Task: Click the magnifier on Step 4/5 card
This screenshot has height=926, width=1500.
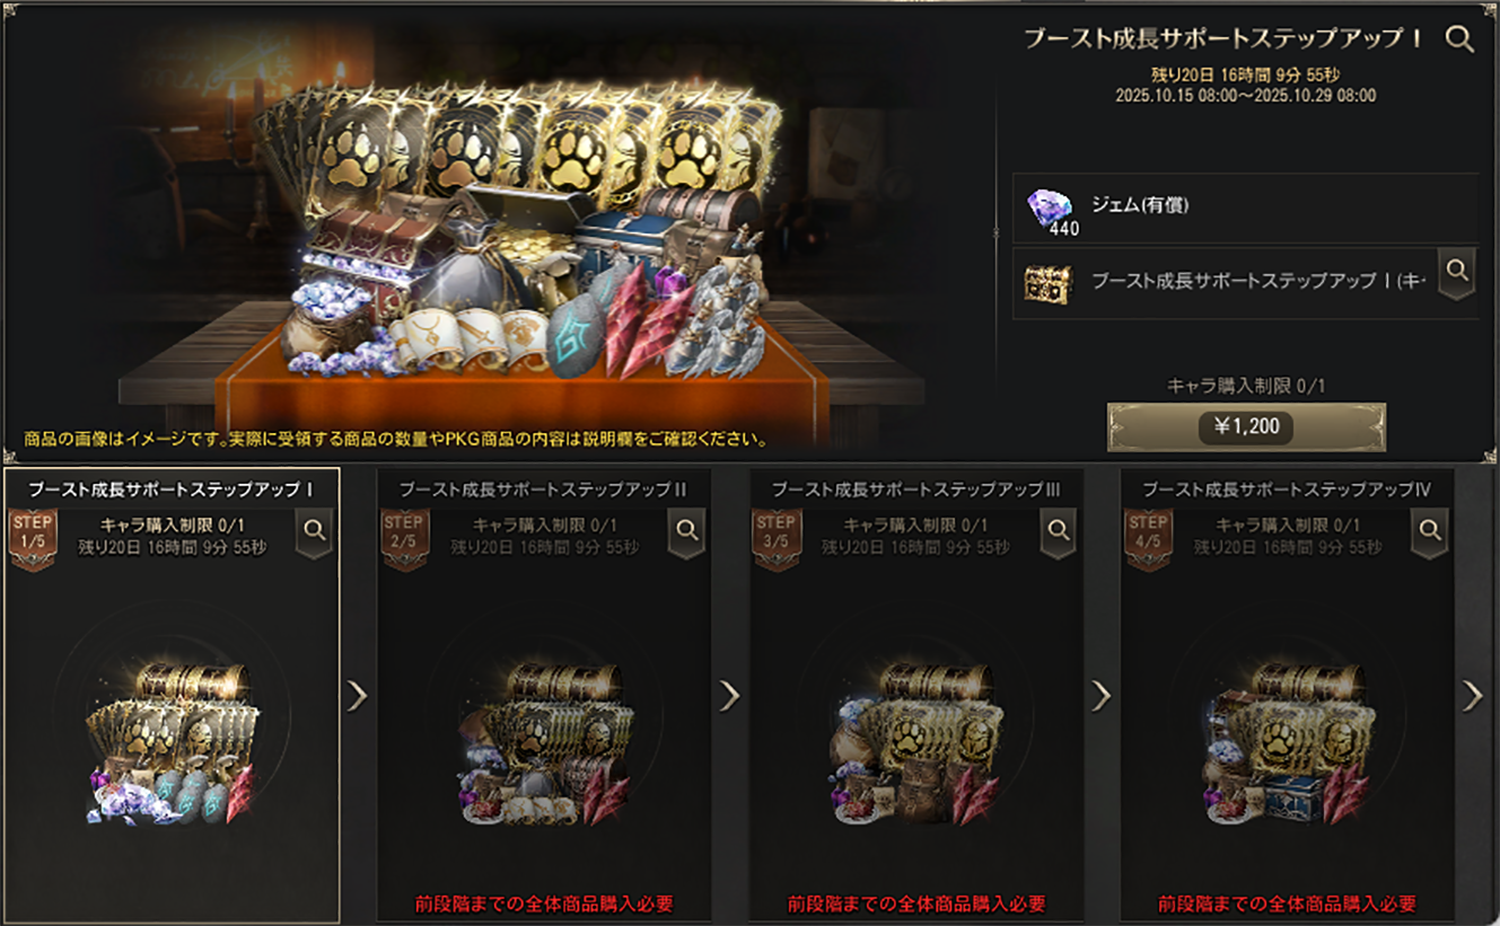Action: pyautogui.click(x=1431, y=533)
